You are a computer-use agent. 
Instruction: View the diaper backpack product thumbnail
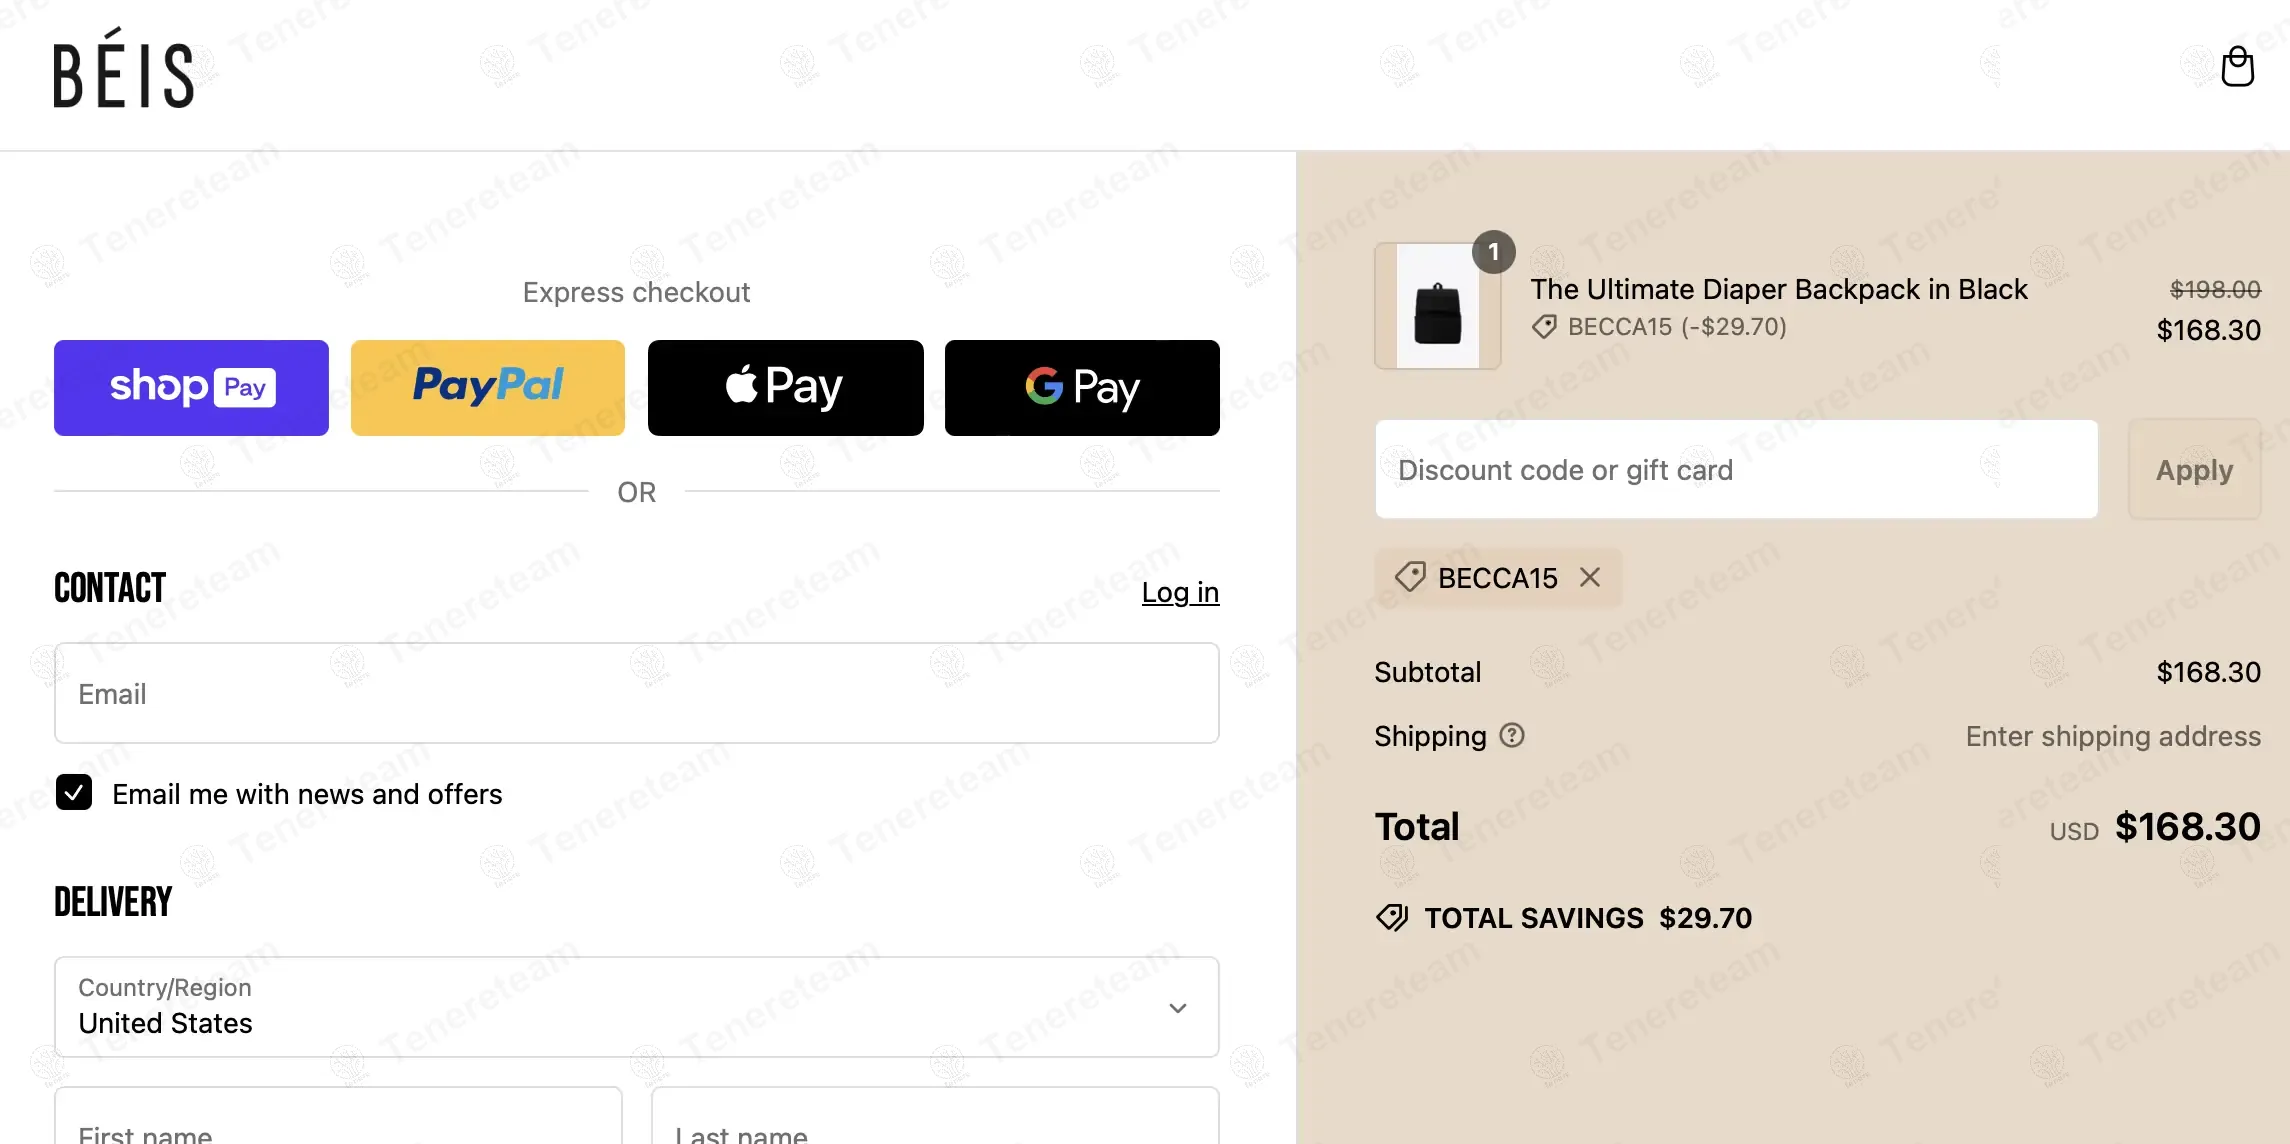coord(1437,306)
